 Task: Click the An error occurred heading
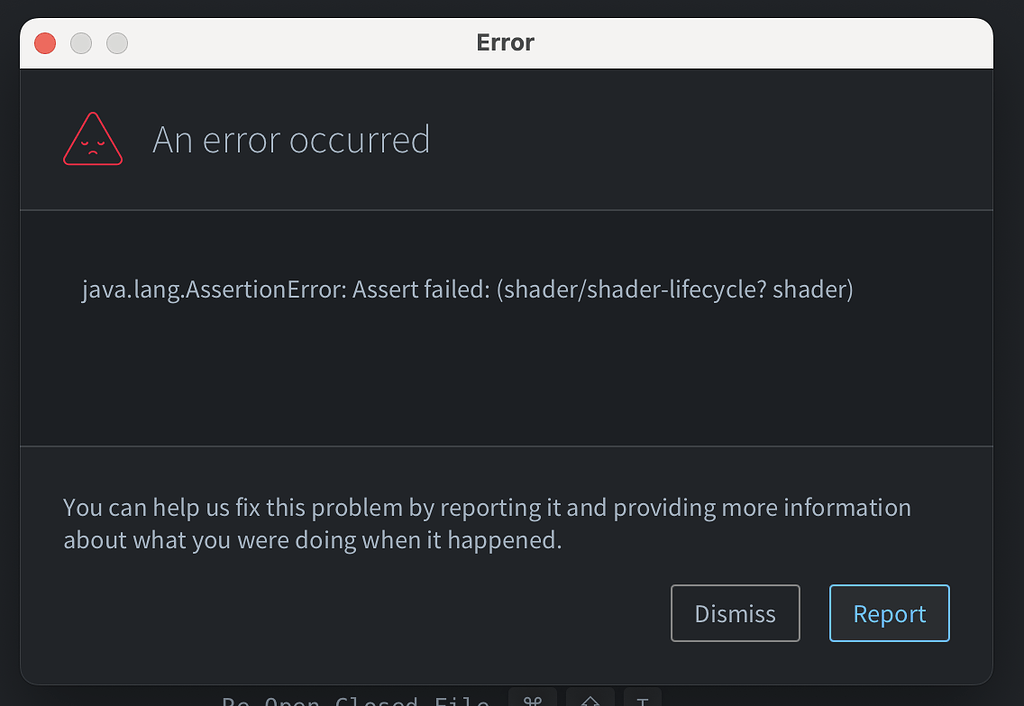[x=290, y=139]
